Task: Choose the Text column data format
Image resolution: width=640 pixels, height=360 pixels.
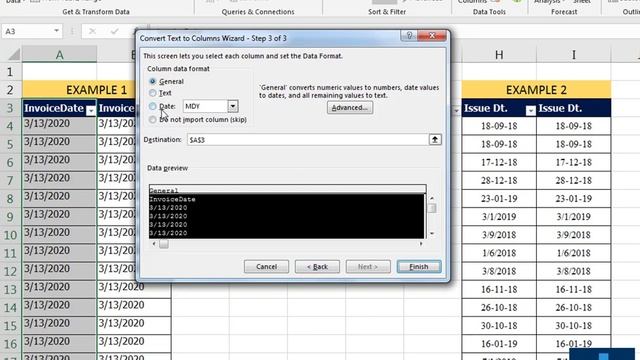Action: pyautogui.click(x=153, y=93)
